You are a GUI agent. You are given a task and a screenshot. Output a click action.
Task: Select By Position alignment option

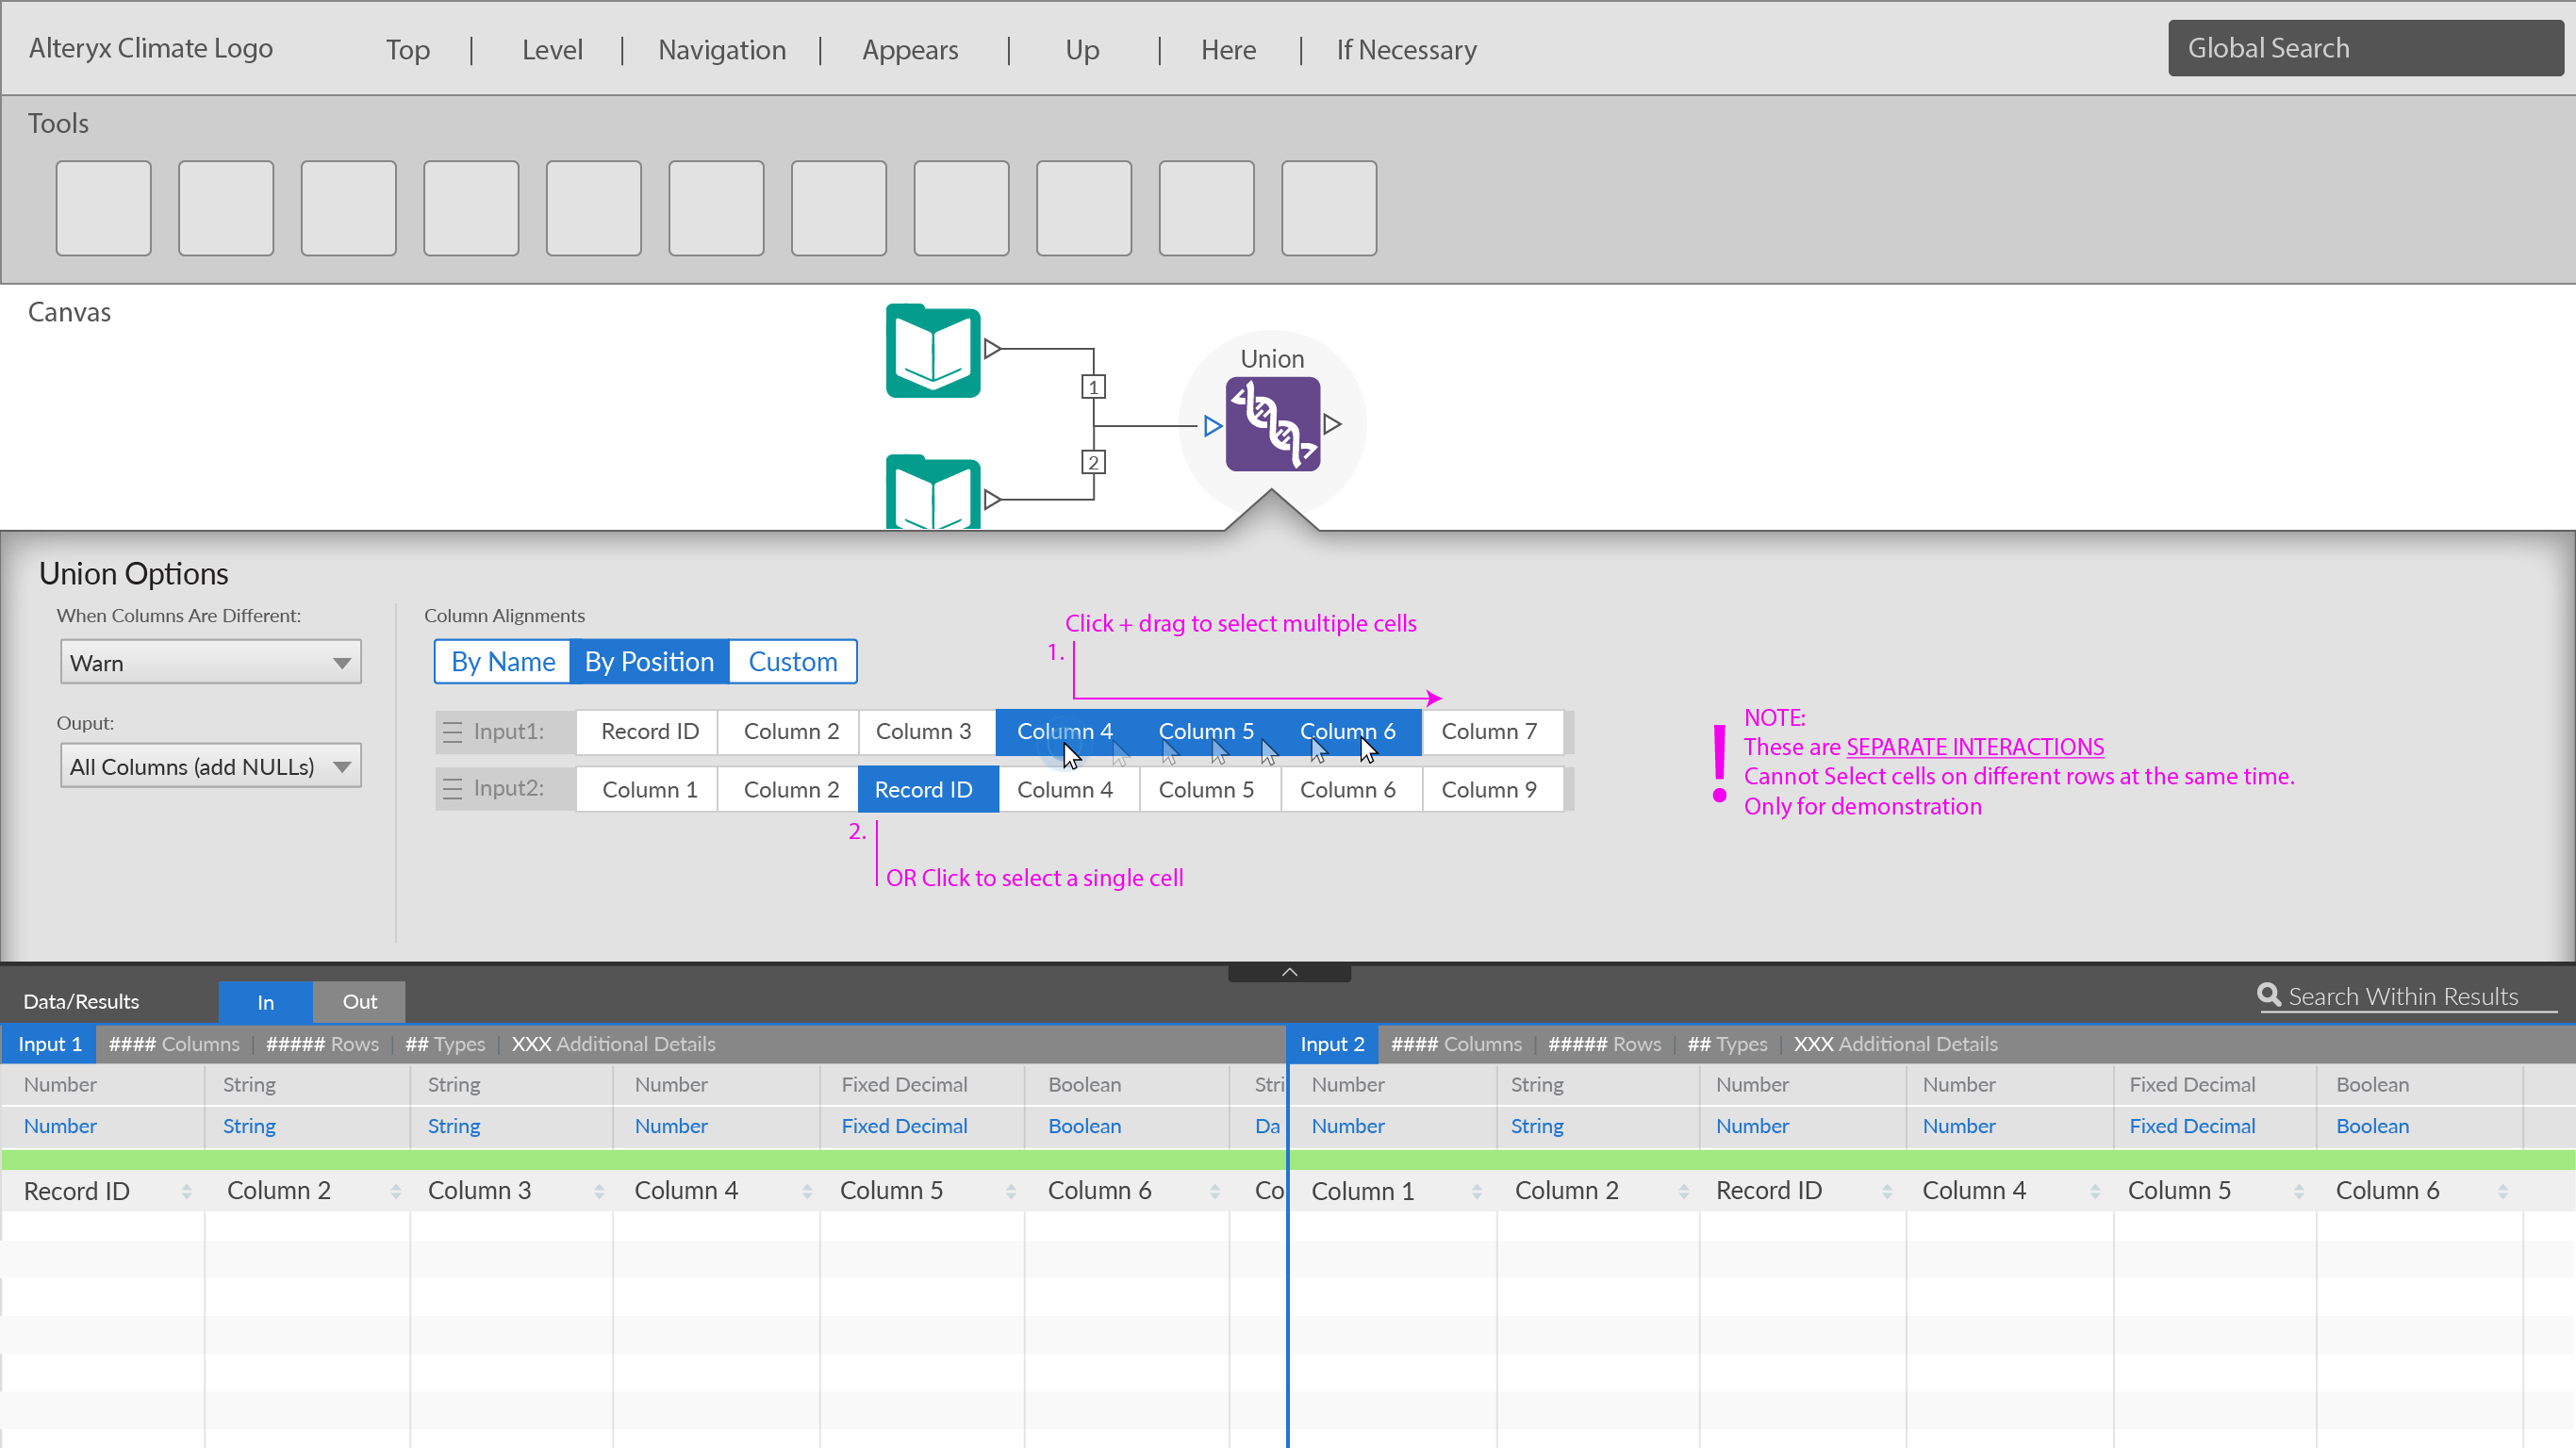coord(649,662)
